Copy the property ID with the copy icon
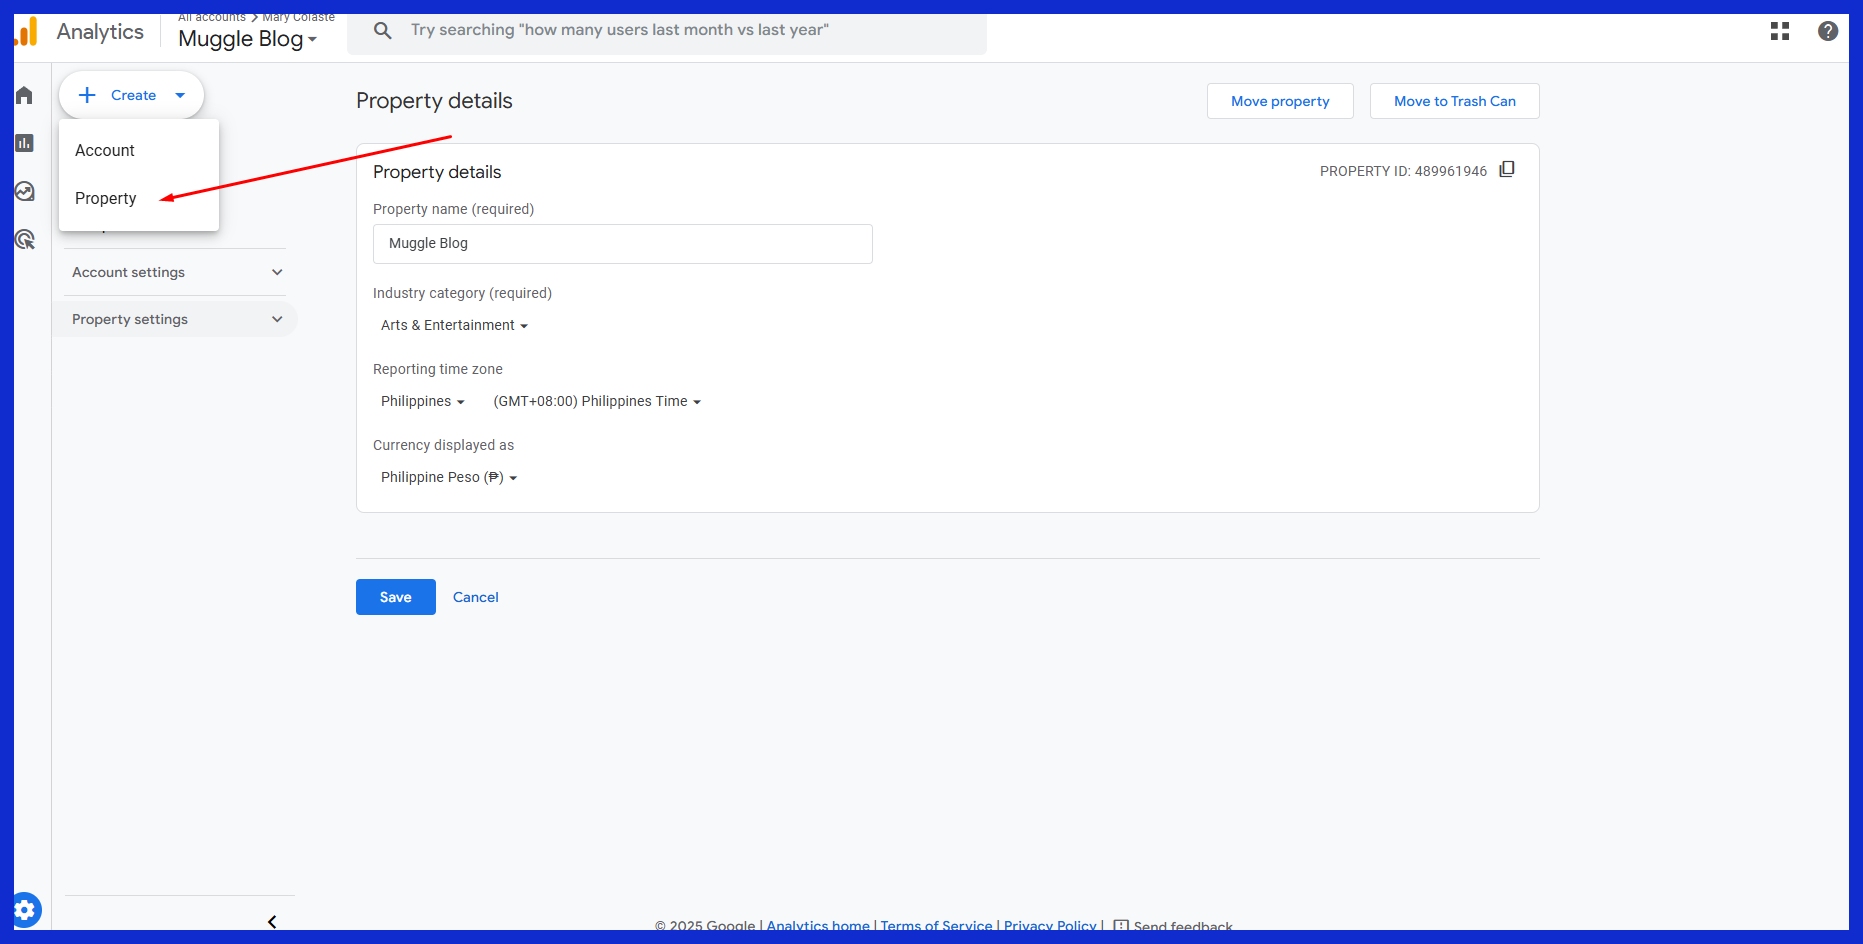The height and width of the screenshot is (944, 1863). tap(1507, 170)
